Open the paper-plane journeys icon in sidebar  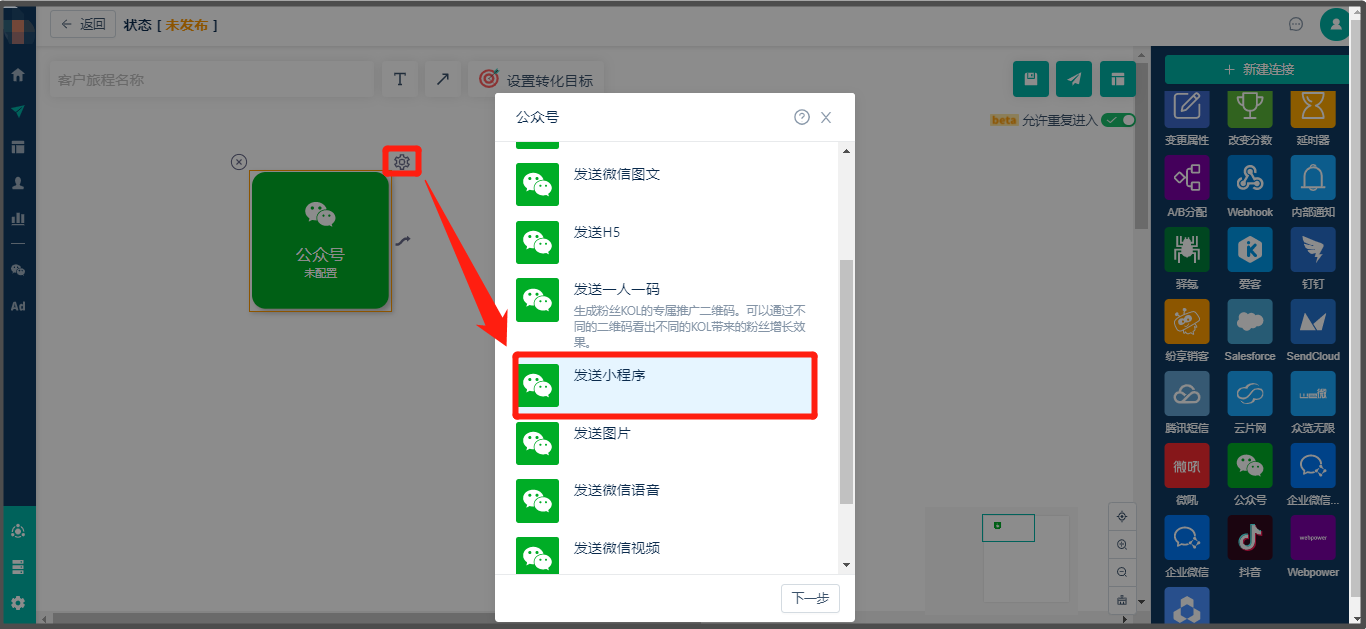pyautogui.click(x=17, y=111)
